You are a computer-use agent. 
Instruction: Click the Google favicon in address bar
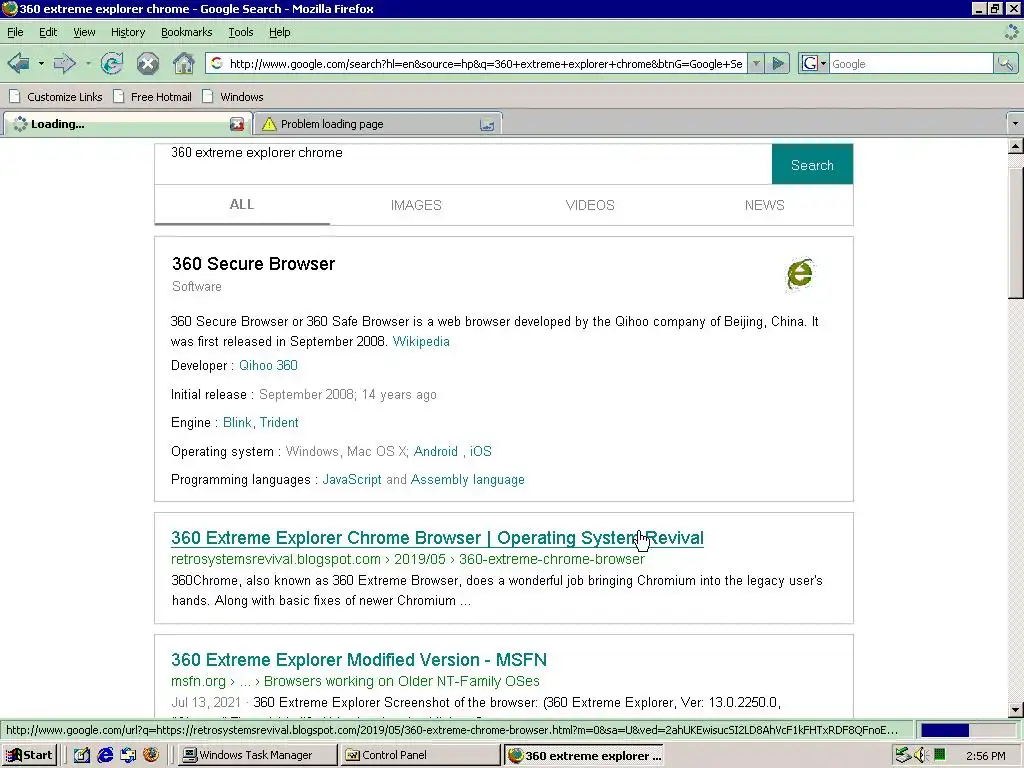click(x=217, y=63)
